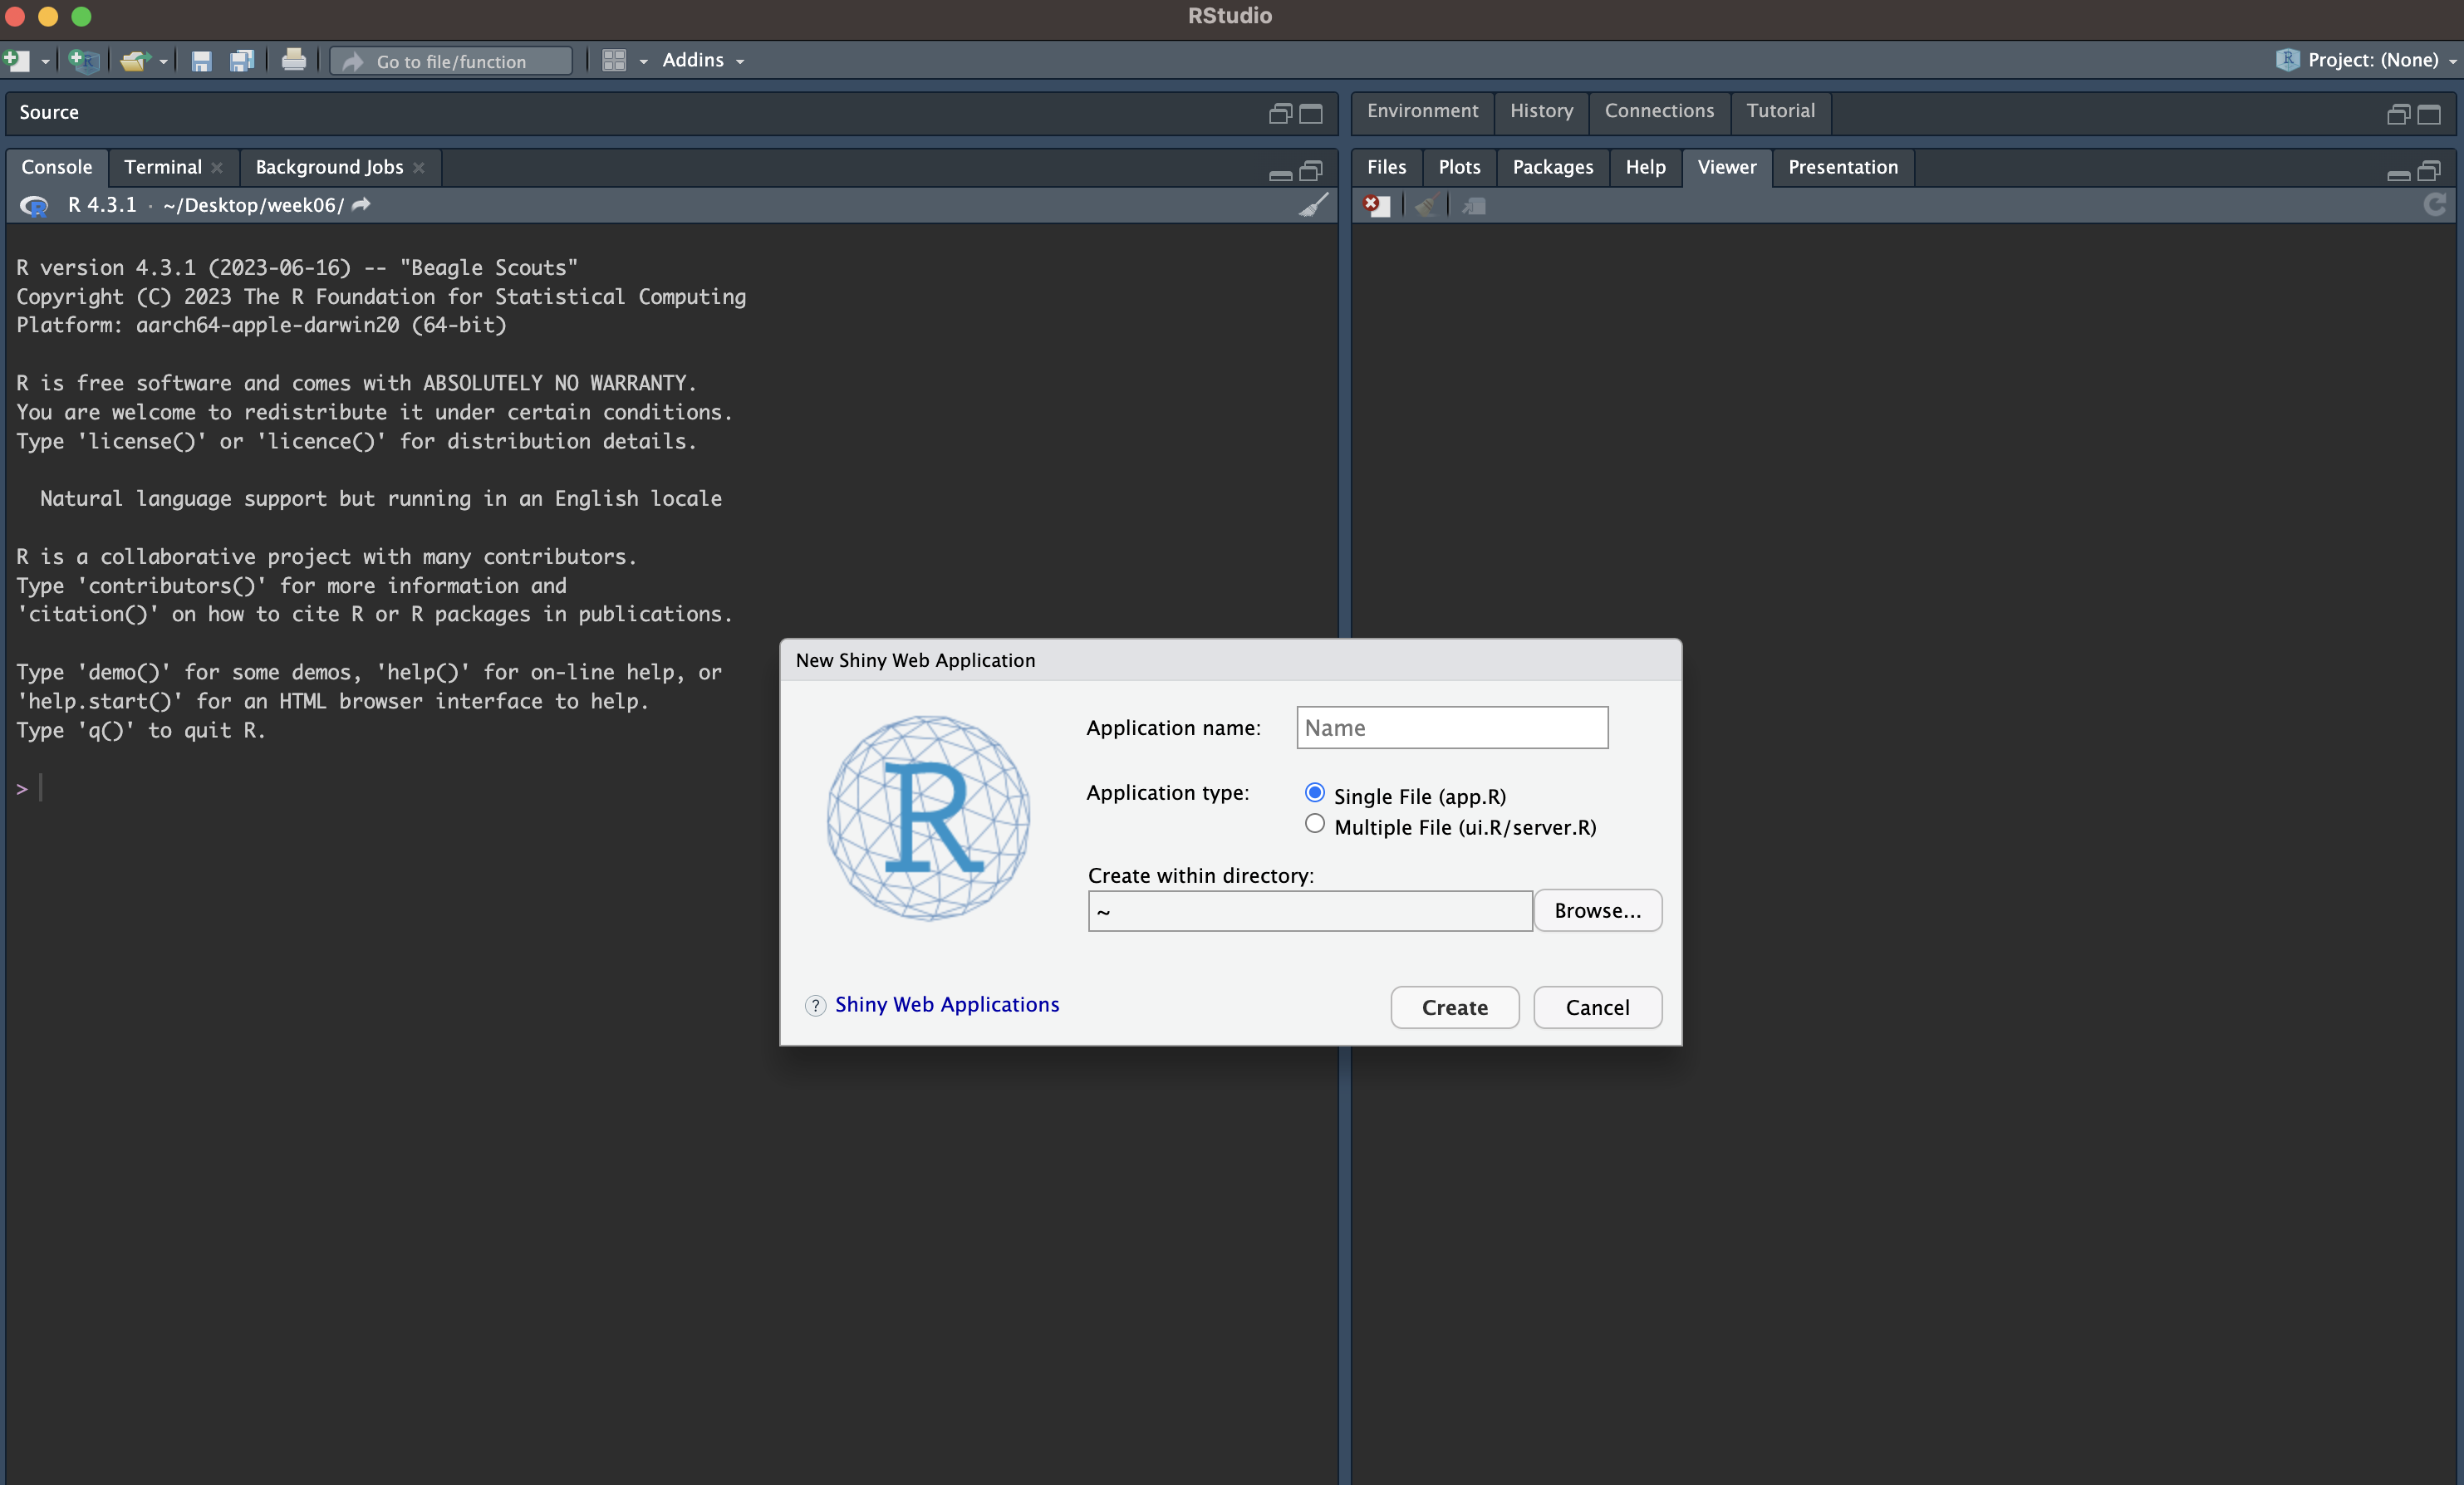
Task: Maximize the Viewer pane
Action: coord(2429,171)
